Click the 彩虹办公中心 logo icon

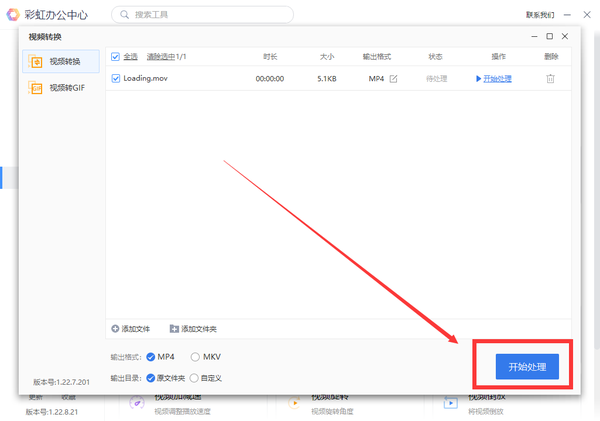(x=13, y=14)
